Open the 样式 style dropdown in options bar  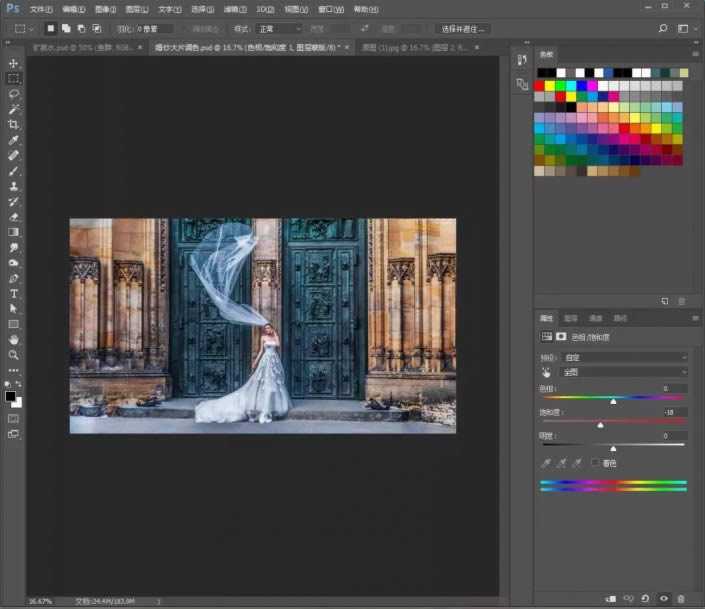coord(278,29)
